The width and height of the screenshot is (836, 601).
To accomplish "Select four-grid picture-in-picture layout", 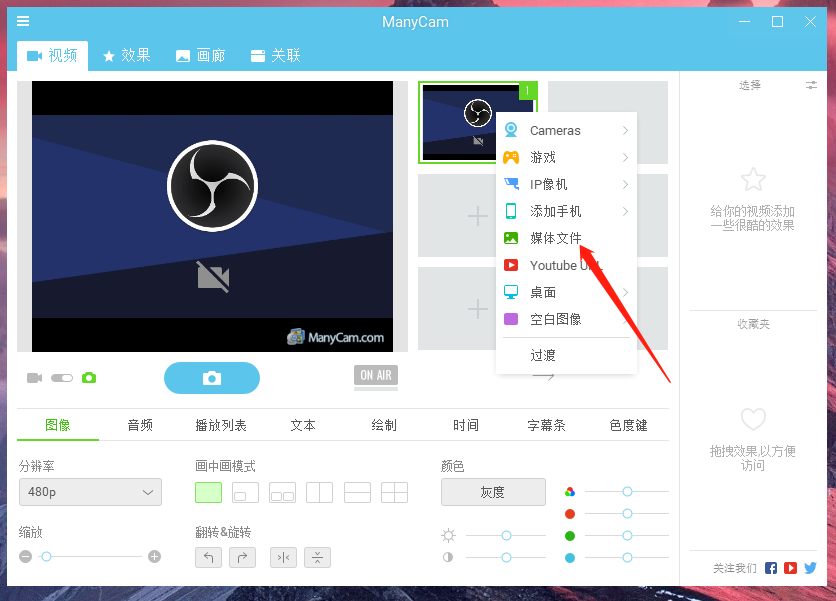I will coord(395,492).
